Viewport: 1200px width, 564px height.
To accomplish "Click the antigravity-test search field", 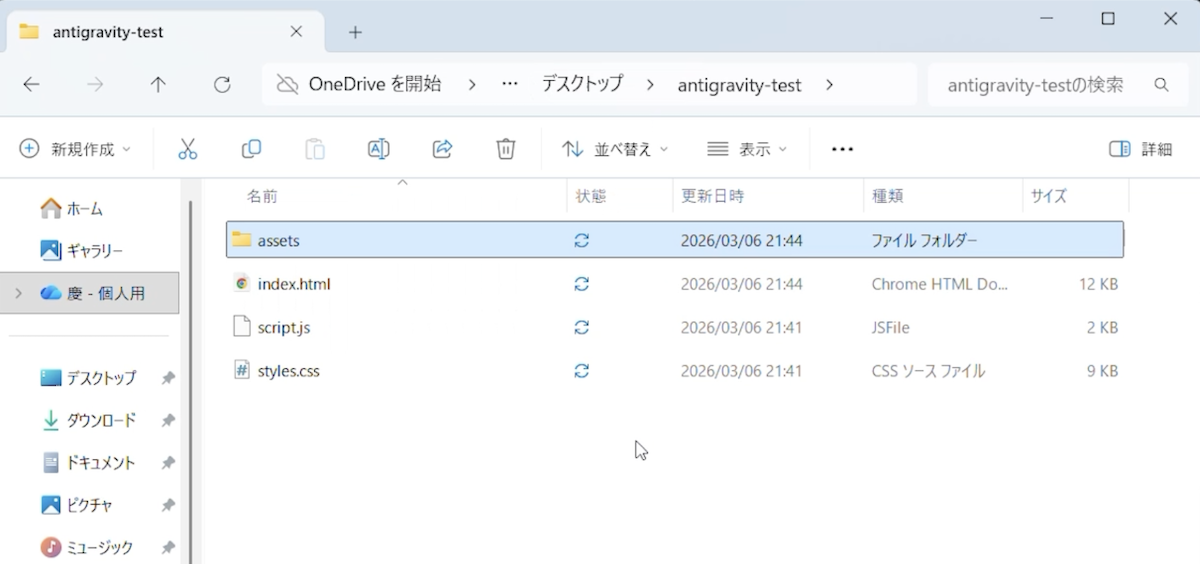I will pos(1035,85).
